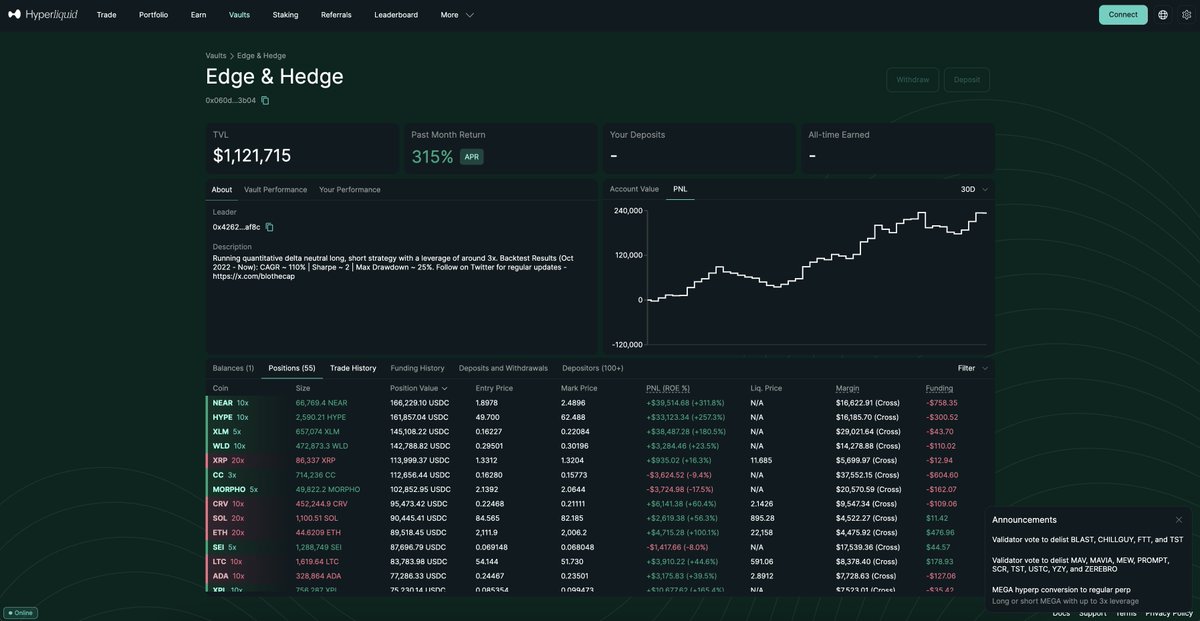The width and height of the screenshot is (1200, 621).
Task: Open Portfolio in top navigation
Action: pos(153,15)
